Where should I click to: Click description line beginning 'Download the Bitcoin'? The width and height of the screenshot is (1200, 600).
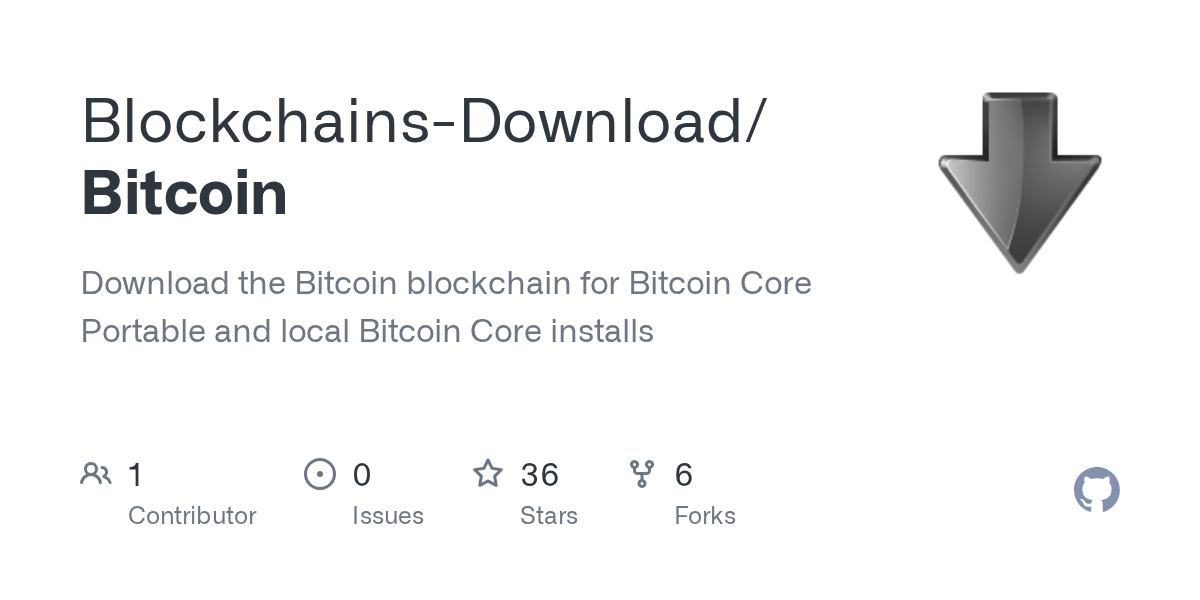click(x=446, y=283)
